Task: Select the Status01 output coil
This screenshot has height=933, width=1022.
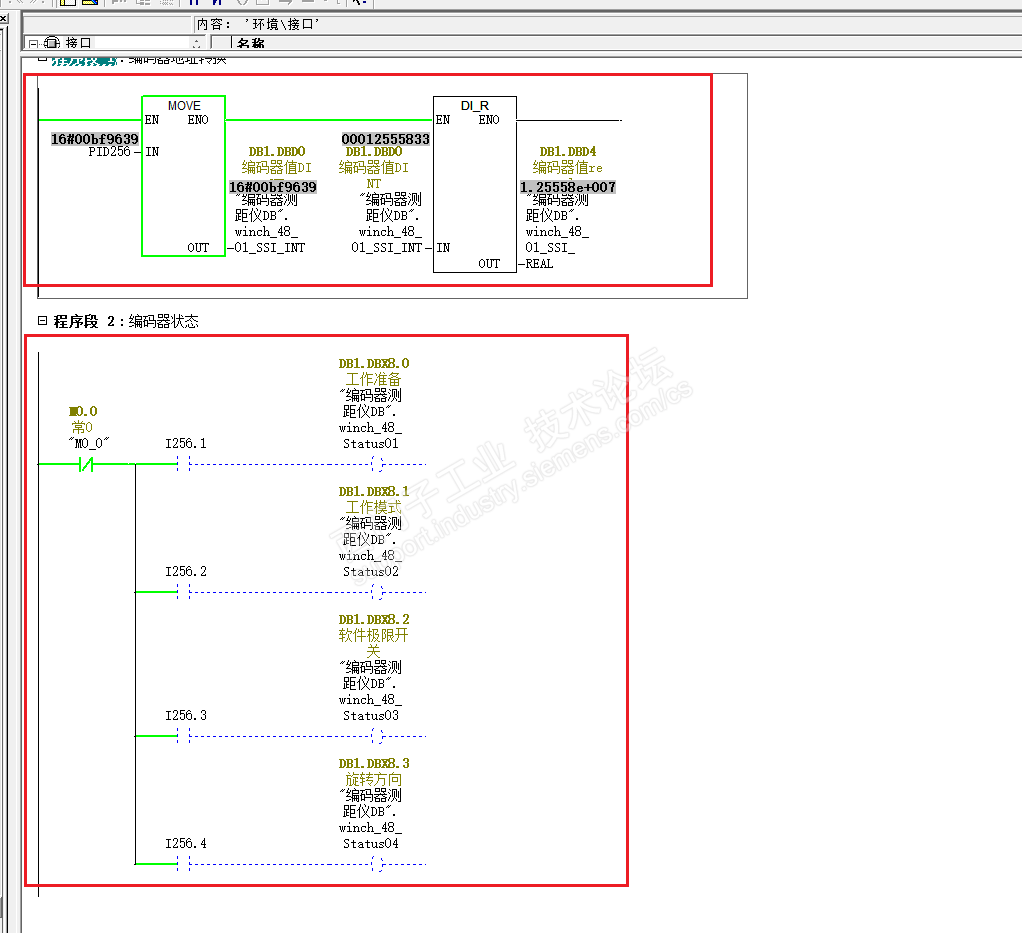Action: pyautogui.click(x=377, y=464)
